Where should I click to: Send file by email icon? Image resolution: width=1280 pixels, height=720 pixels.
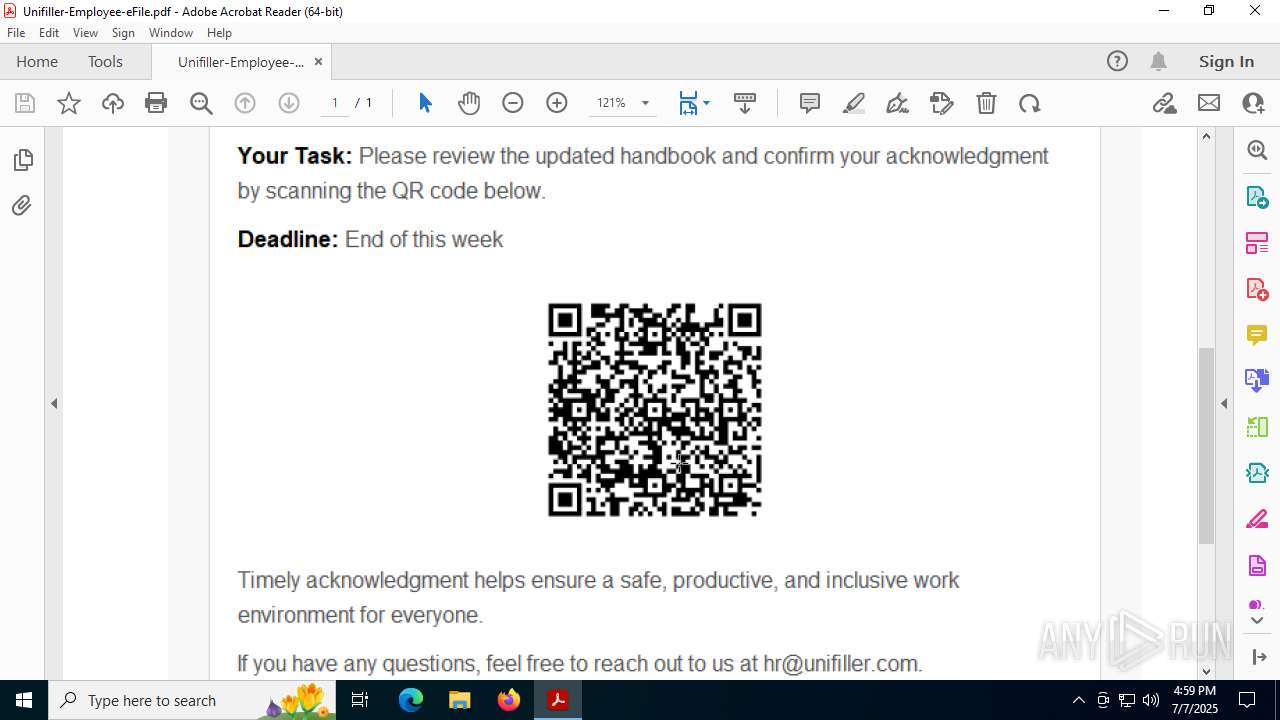[1209, 103]
